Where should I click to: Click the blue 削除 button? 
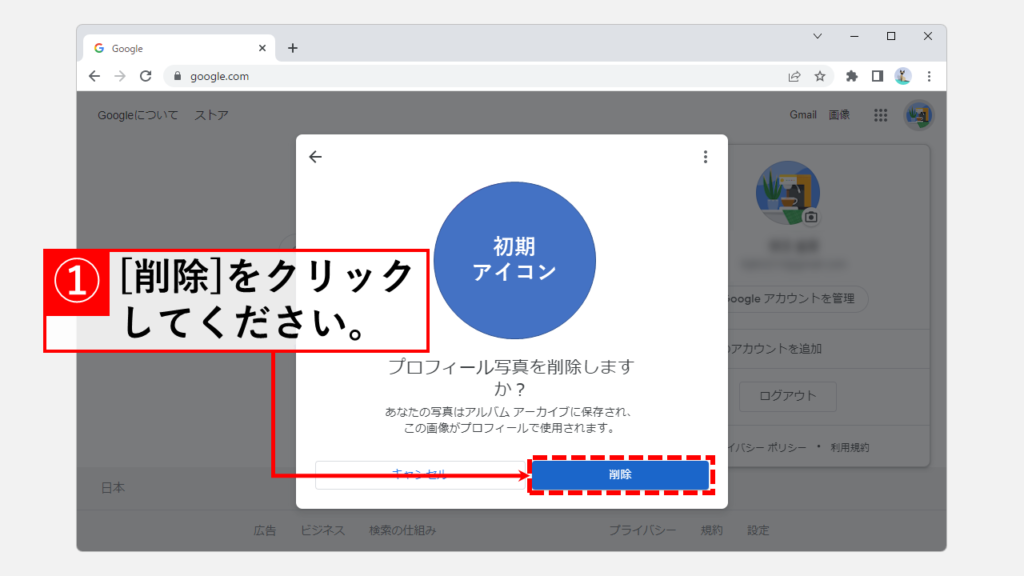pyautogui.click(x=620, y=475)
